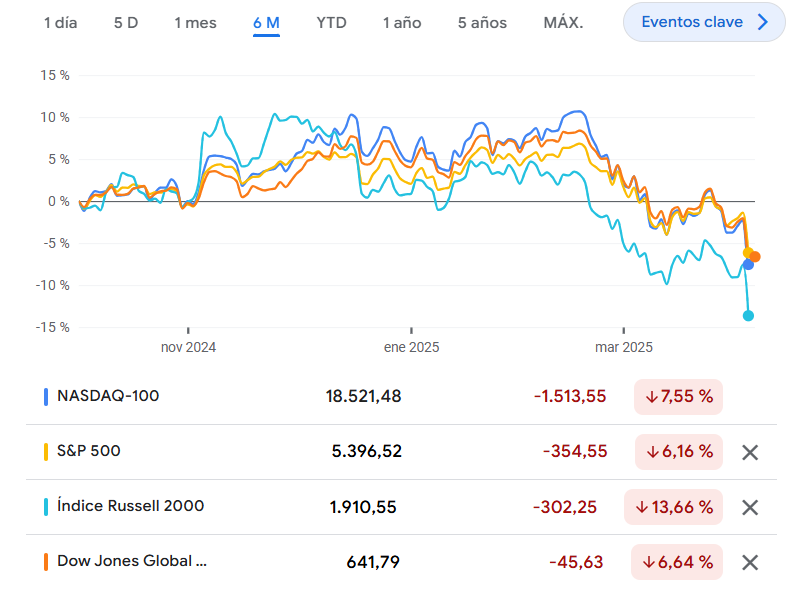
Task: Click the change value -45,63
Action: (x=576, y=562)
